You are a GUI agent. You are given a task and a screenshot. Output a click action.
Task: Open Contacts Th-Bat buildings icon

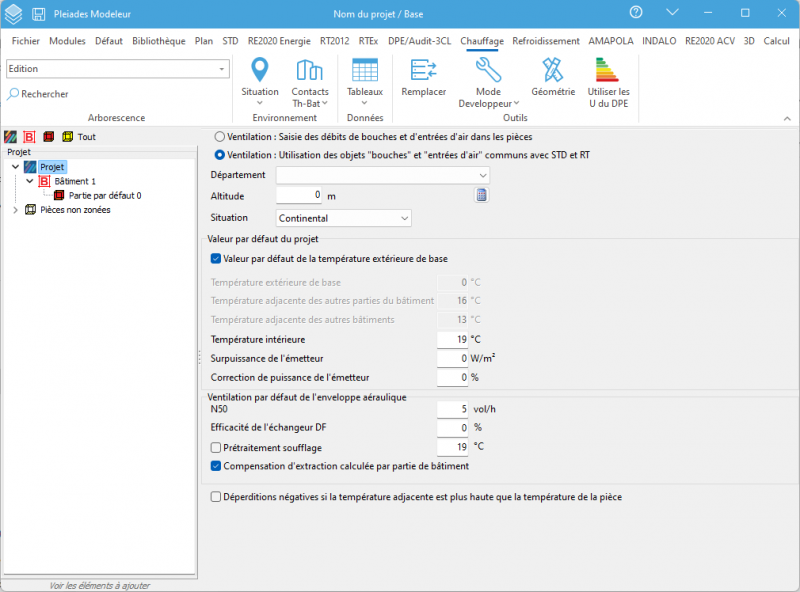[310, 70]
